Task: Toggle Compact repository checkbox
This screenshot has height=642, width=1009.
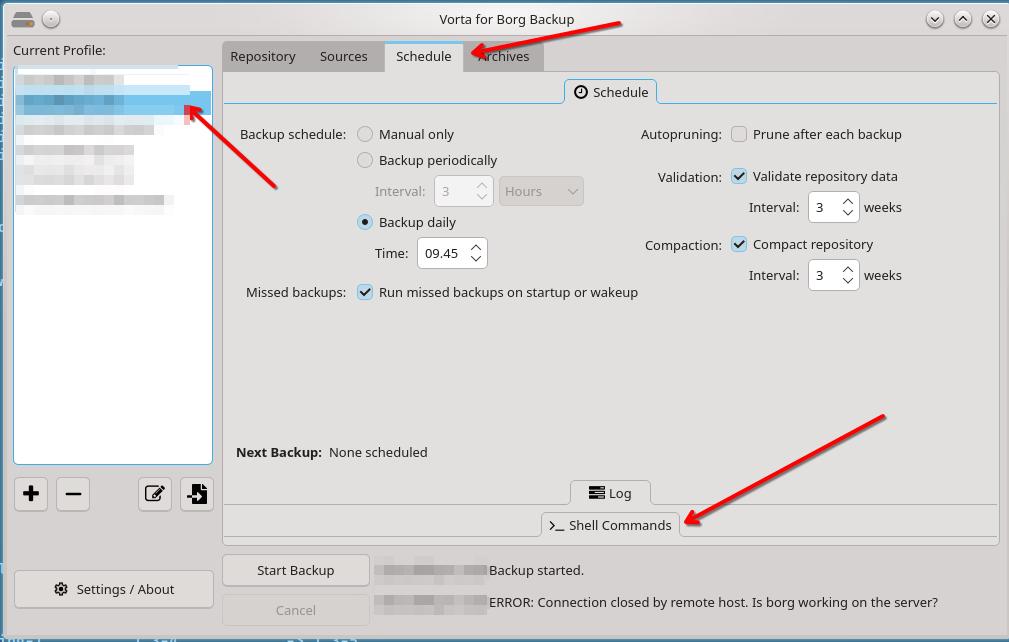Action: point(739,244)
